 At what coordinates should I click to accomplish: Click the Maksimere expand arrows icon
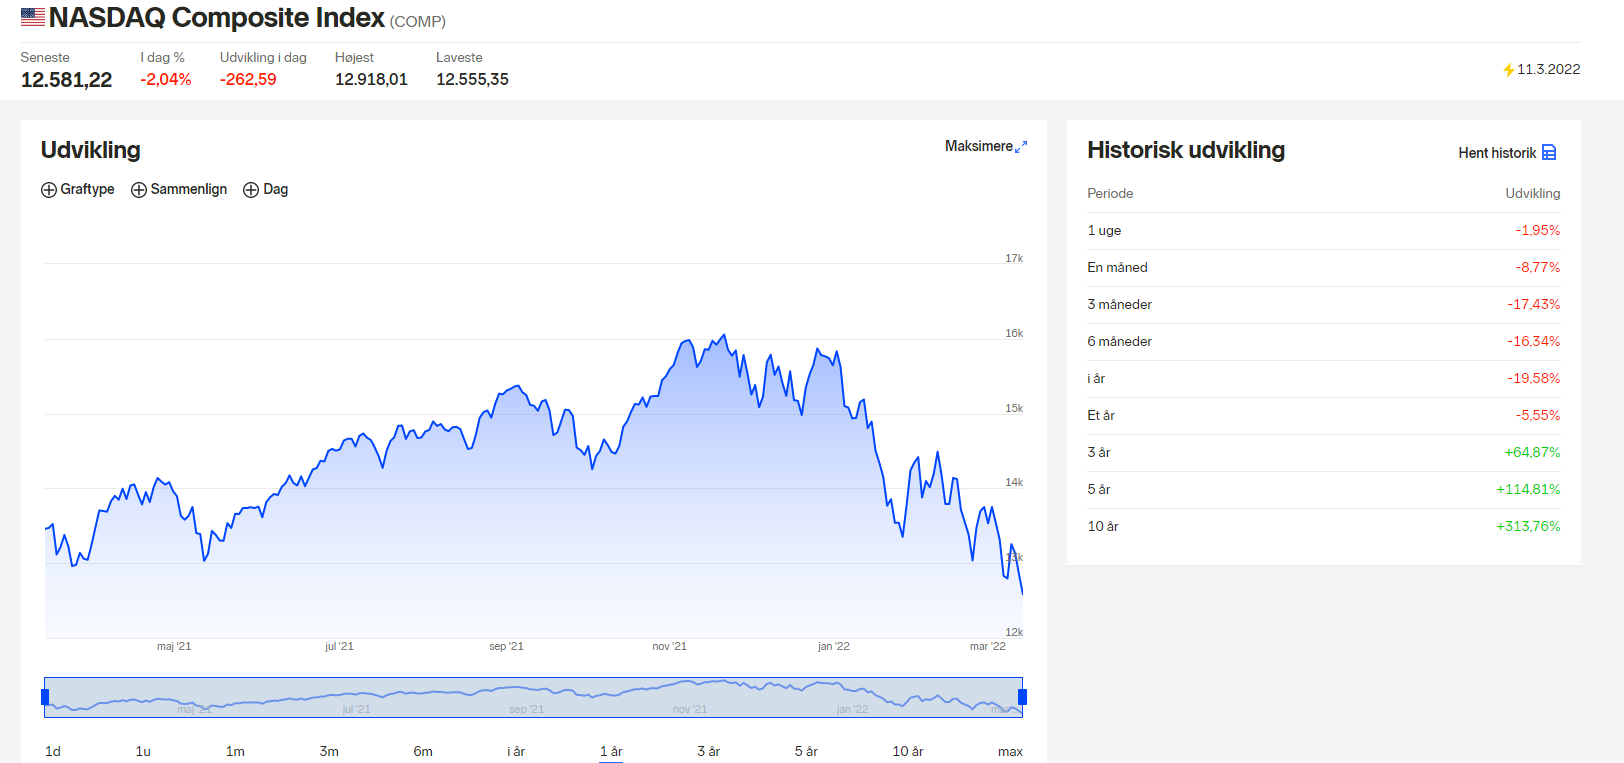pos(1021,147)
